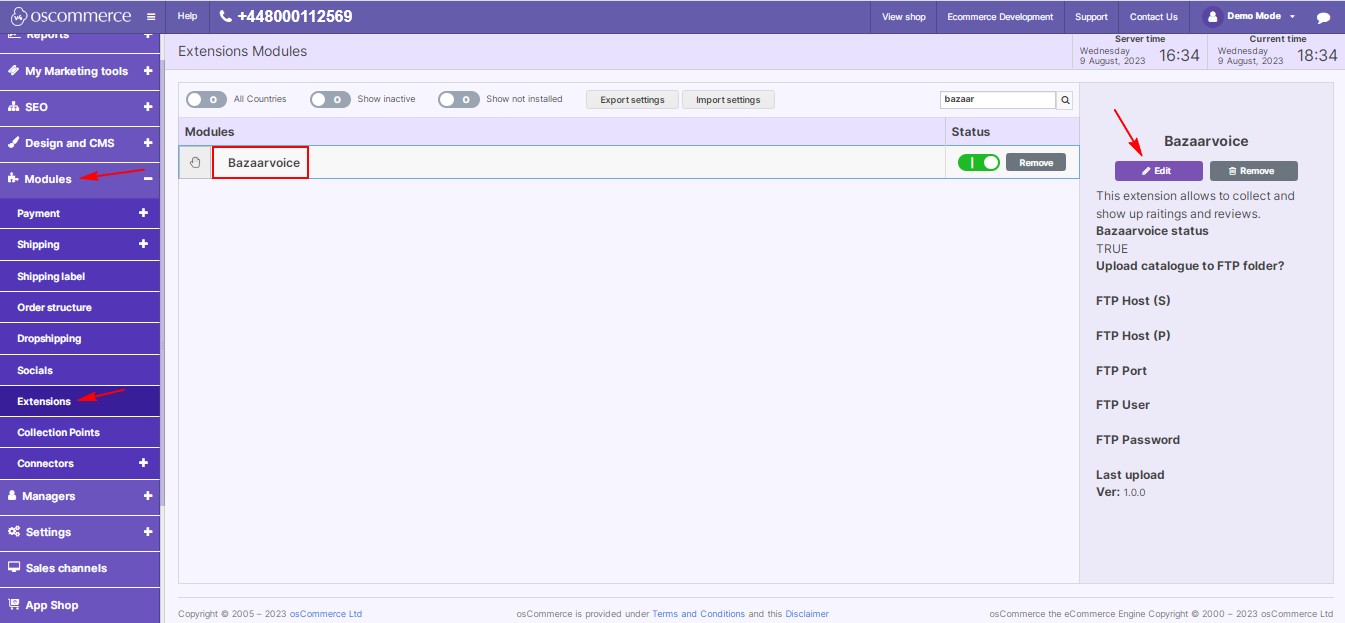Toggle the All Countries switch
This screenshot has height=623, width=1345.
click(206, 99)
